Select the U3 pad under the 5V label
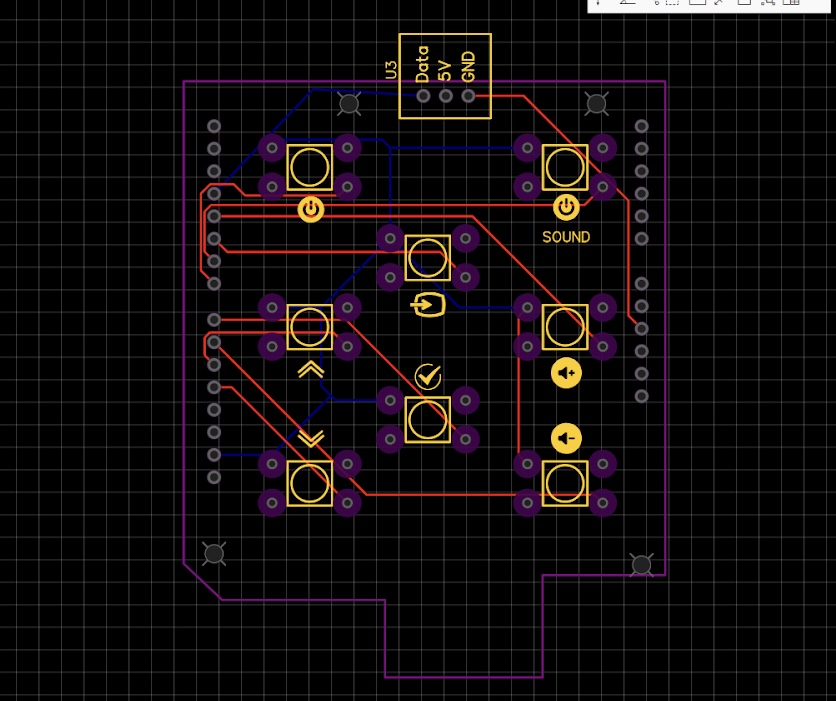The image size is (836, 701). pyautogui.click(x=446, y=96)
